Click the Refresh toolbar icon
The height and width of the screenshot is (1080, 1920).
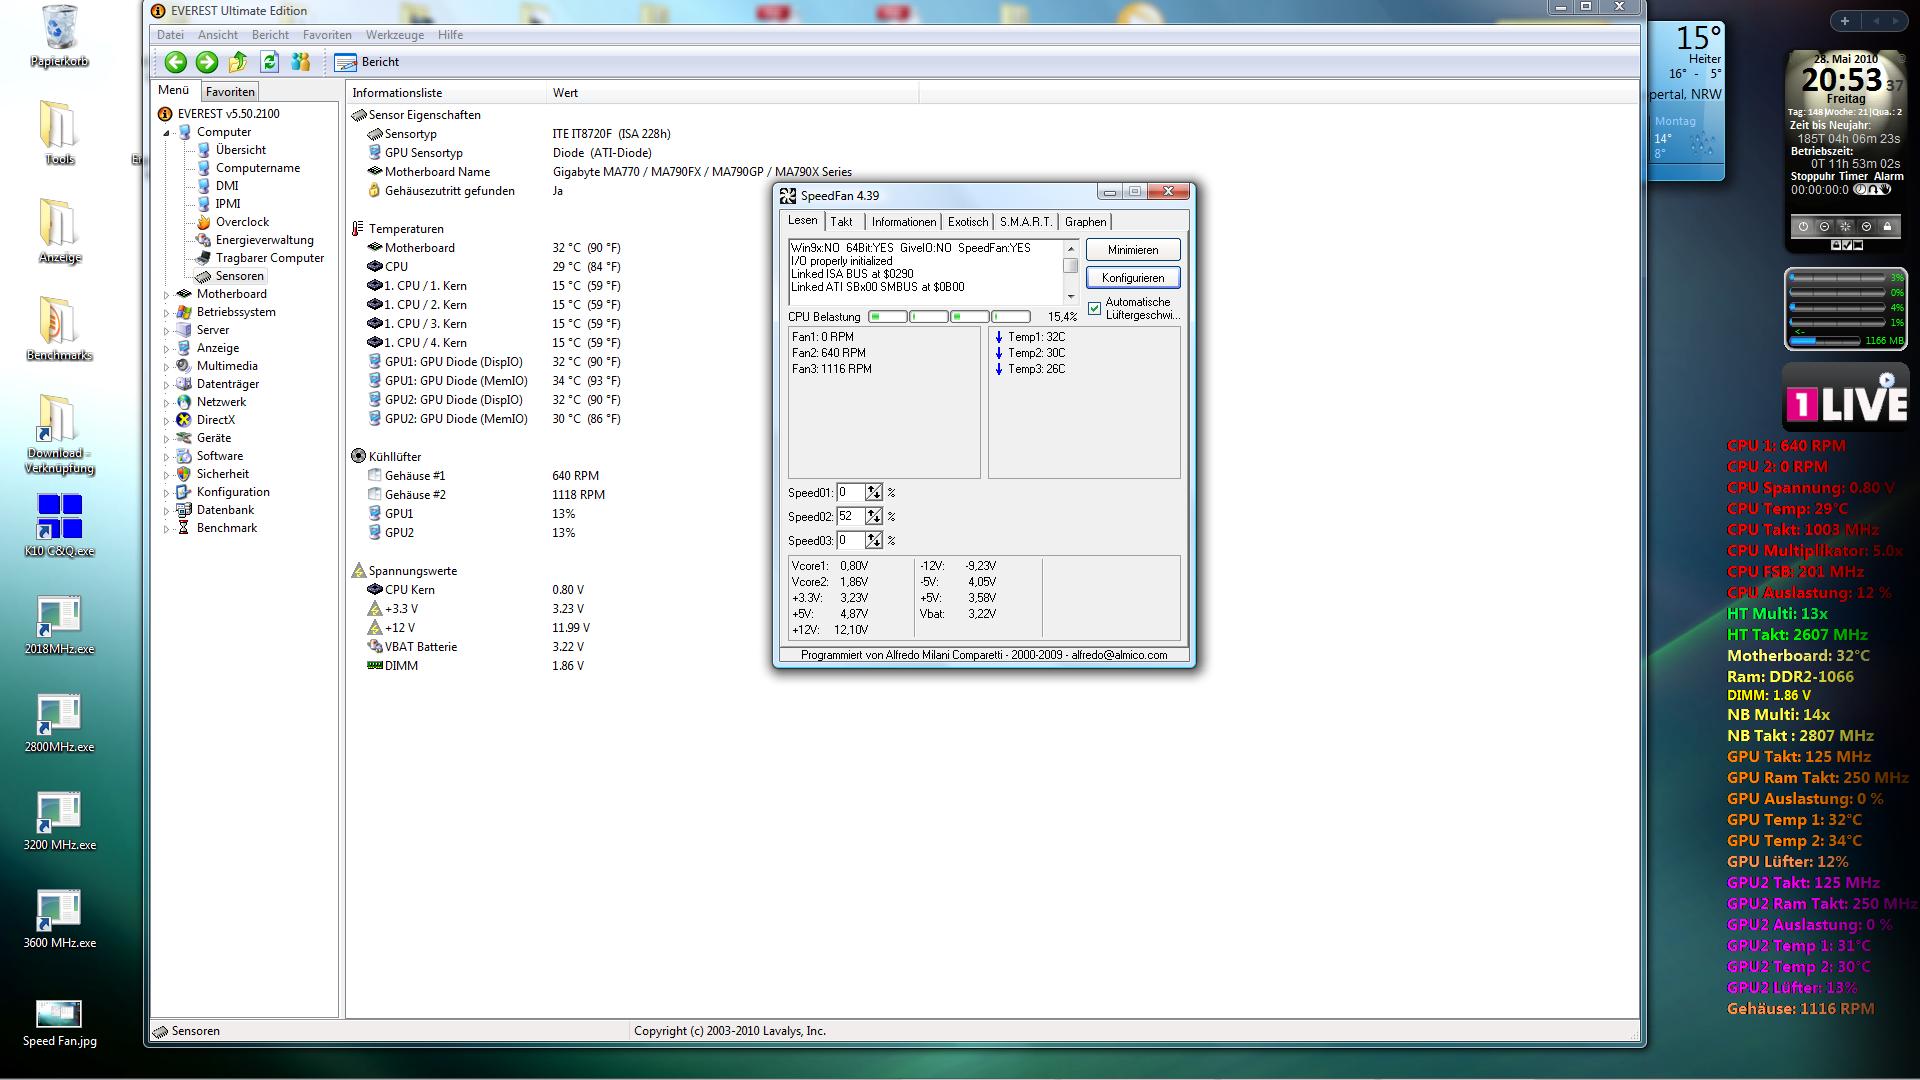[269, 62]
